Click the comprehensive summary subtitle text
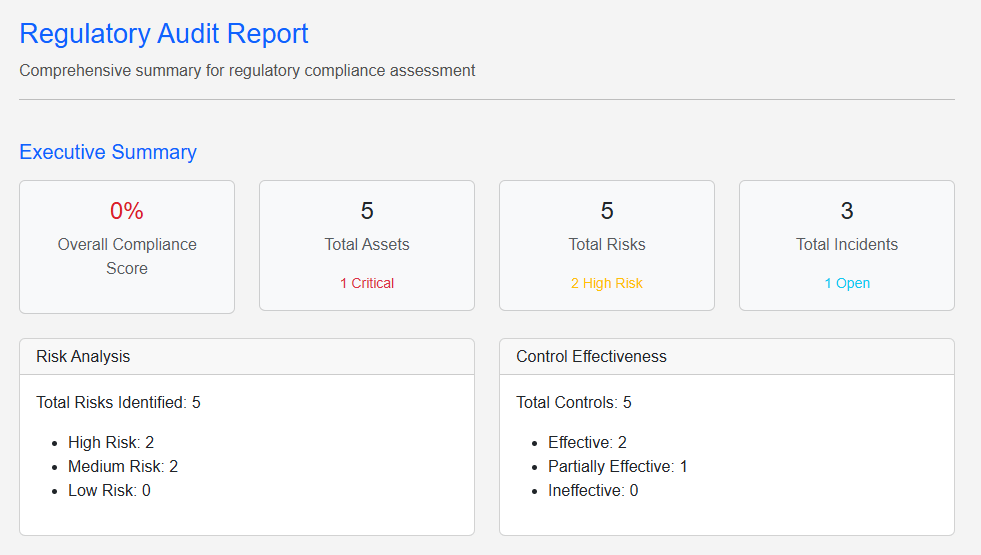The image size is (981, 555). tap(247, 71)
